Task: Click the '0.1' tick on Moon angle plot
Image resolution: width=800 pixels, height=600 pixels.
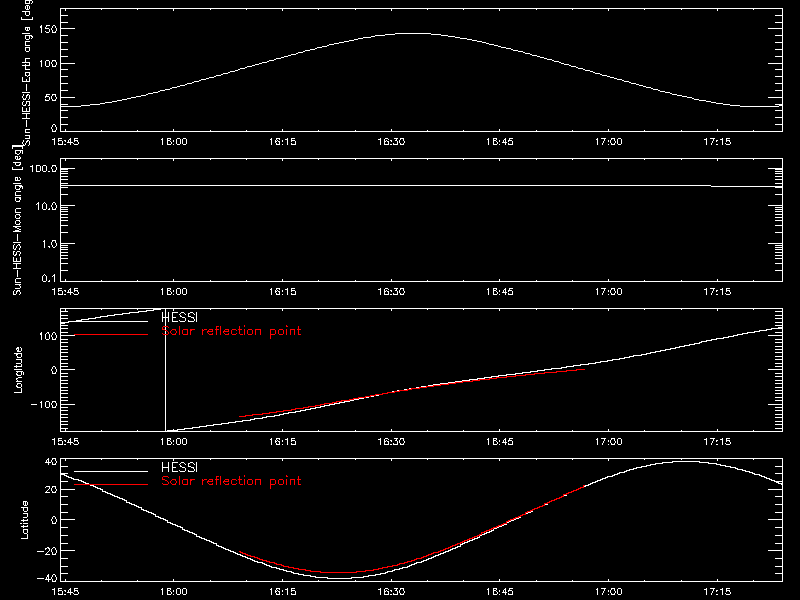Action: coord(49,278)
